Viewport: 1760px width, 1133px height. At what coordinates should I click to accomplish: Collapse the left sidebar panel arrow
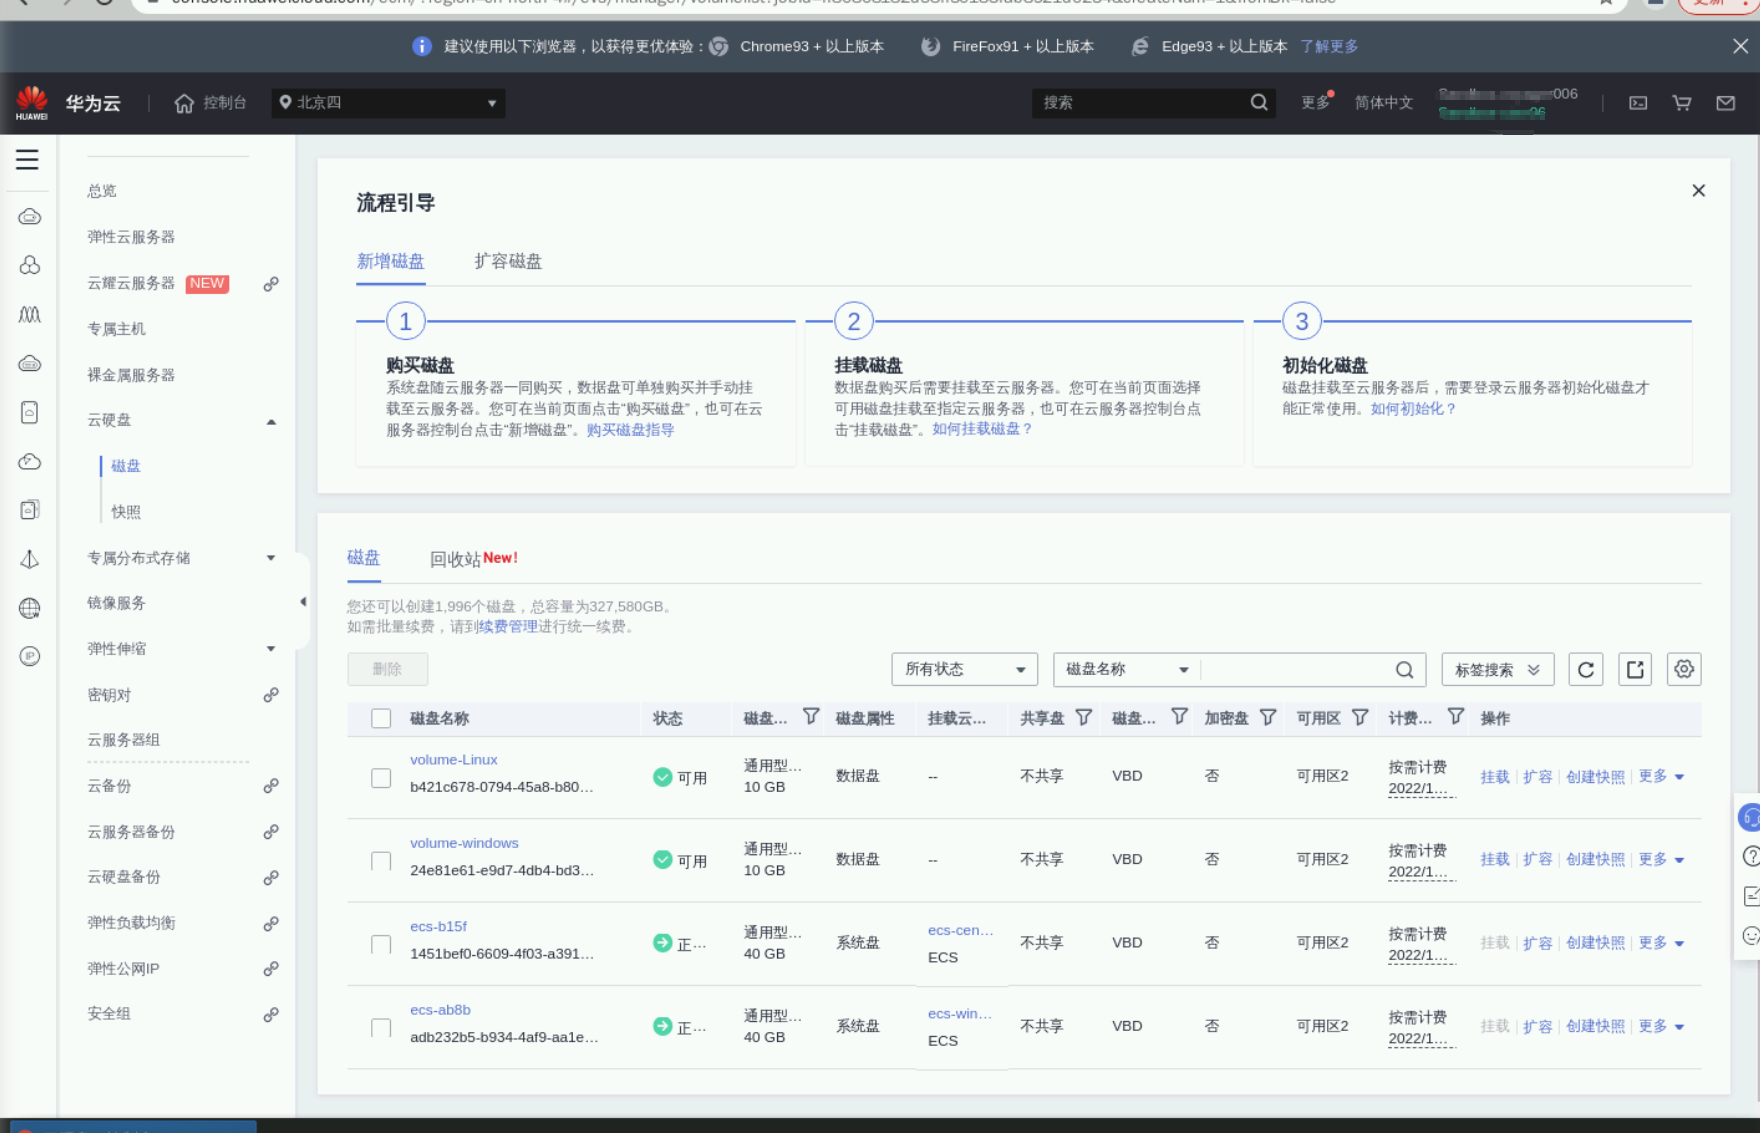click(302, 602)
